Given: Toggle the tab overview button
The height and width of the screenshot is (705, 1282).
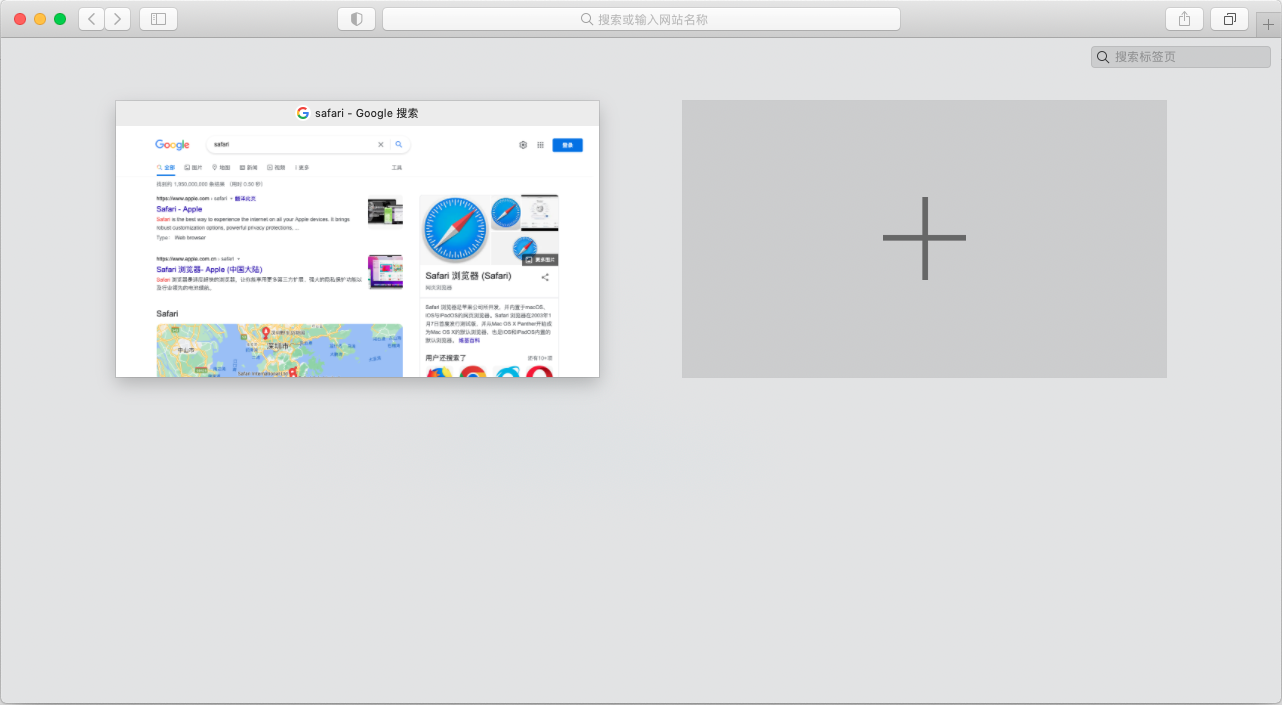Looking at the screenshot, I should 1230,19.
